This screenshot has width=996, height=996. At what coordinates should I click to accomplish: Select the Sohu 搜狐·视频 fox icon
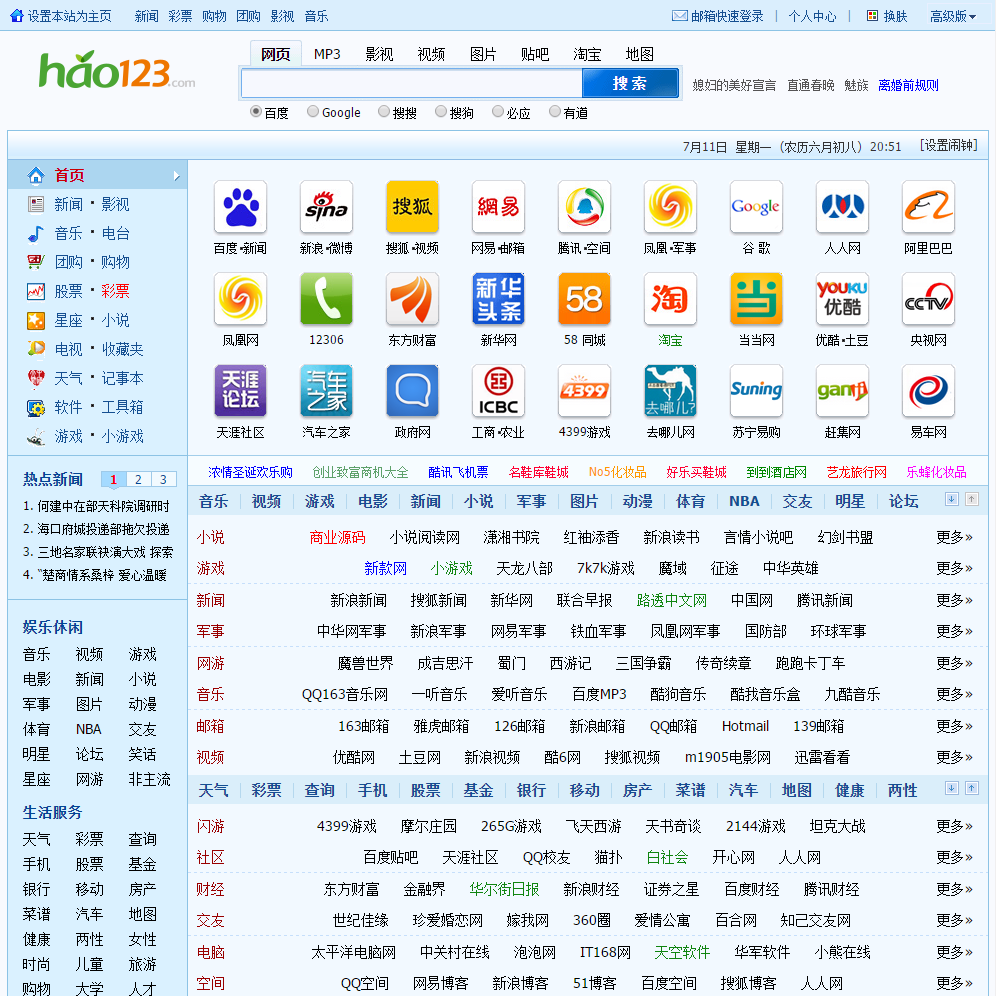(x=412, y=205)
